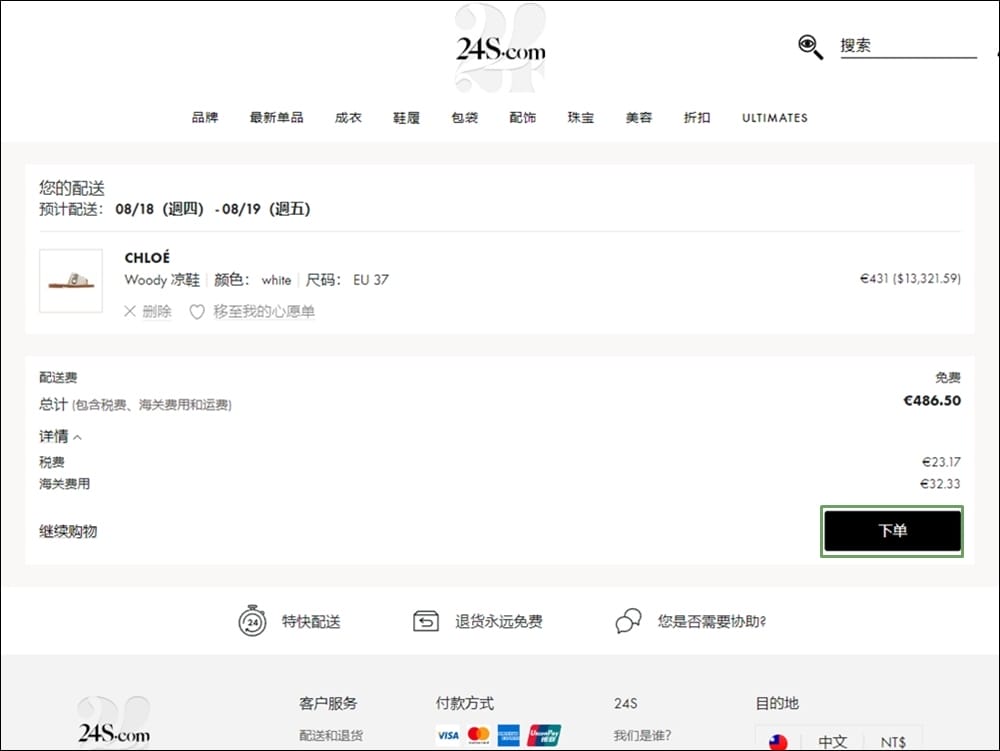Screen dimensions: 1000x751
Task: Open the 最新单品 menu
Action: [276, 117]
